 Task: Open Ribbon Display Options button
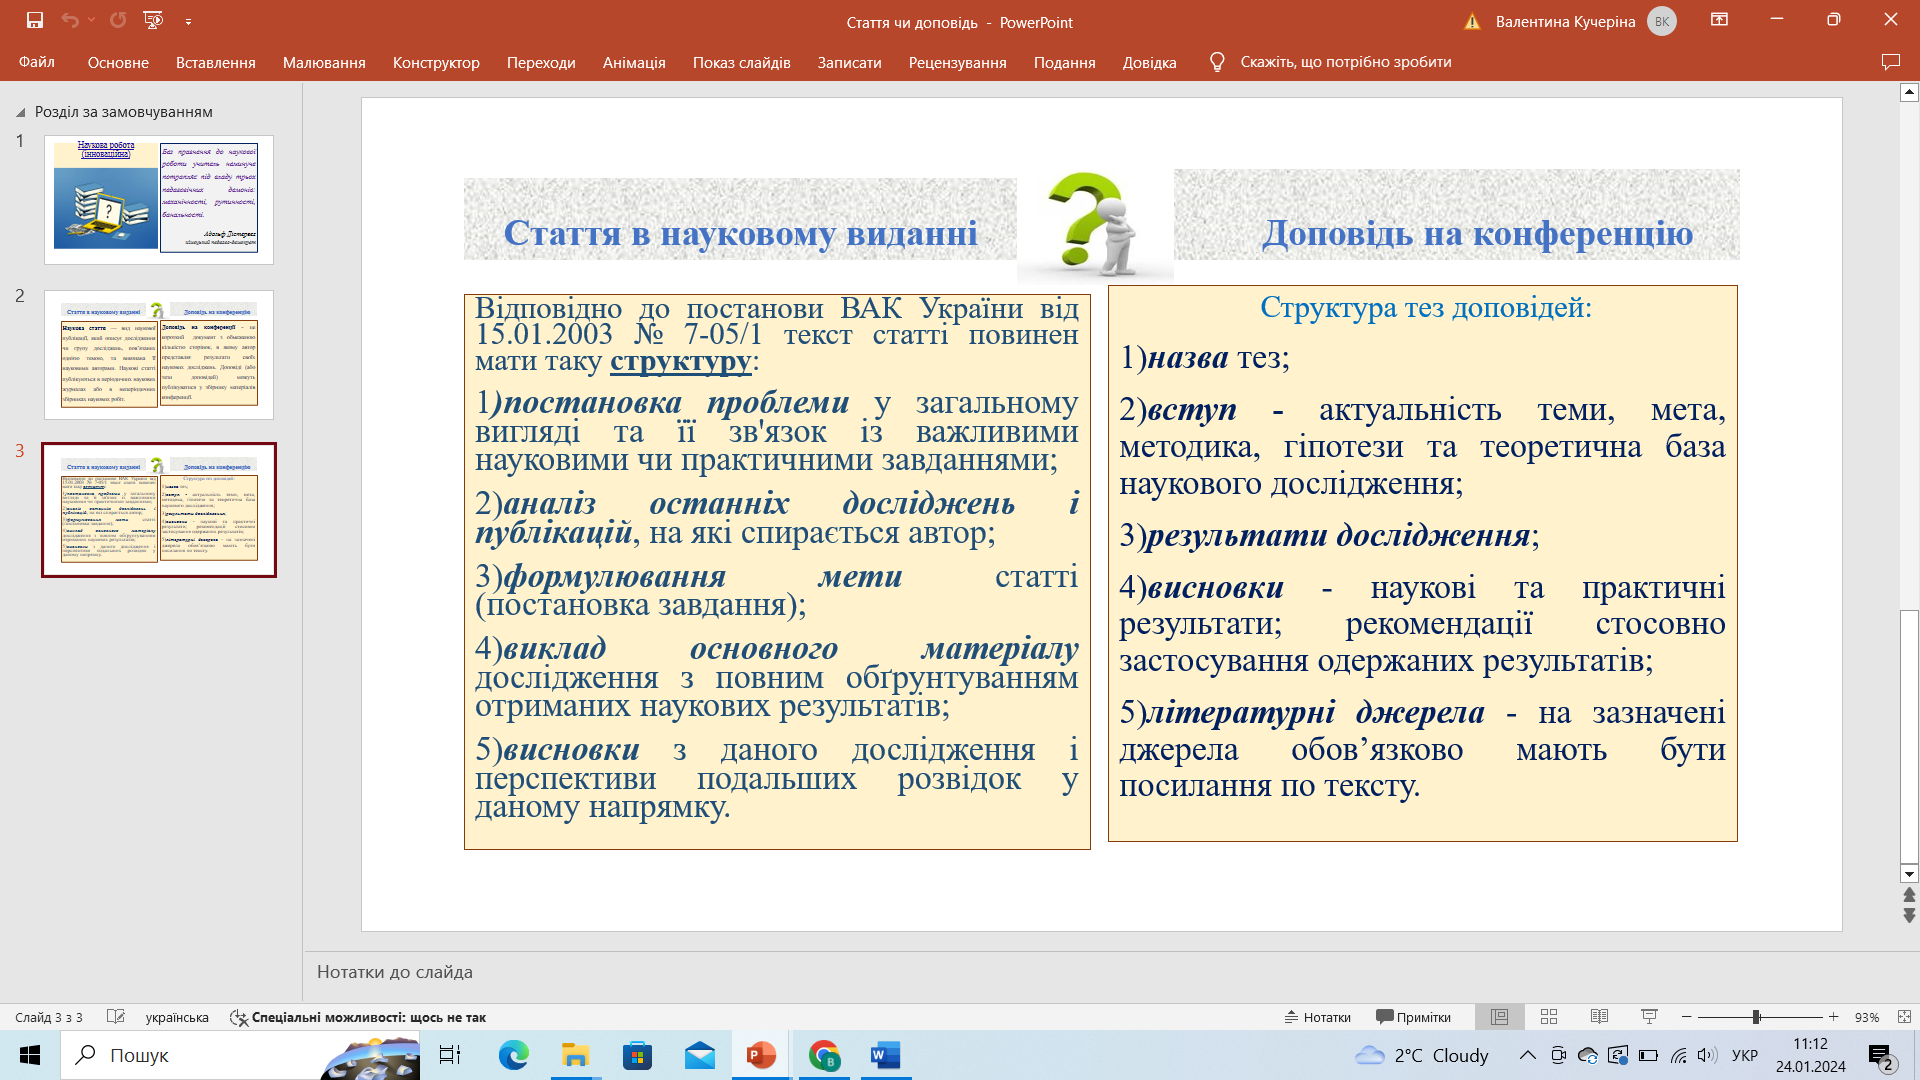click(1719, 20)
